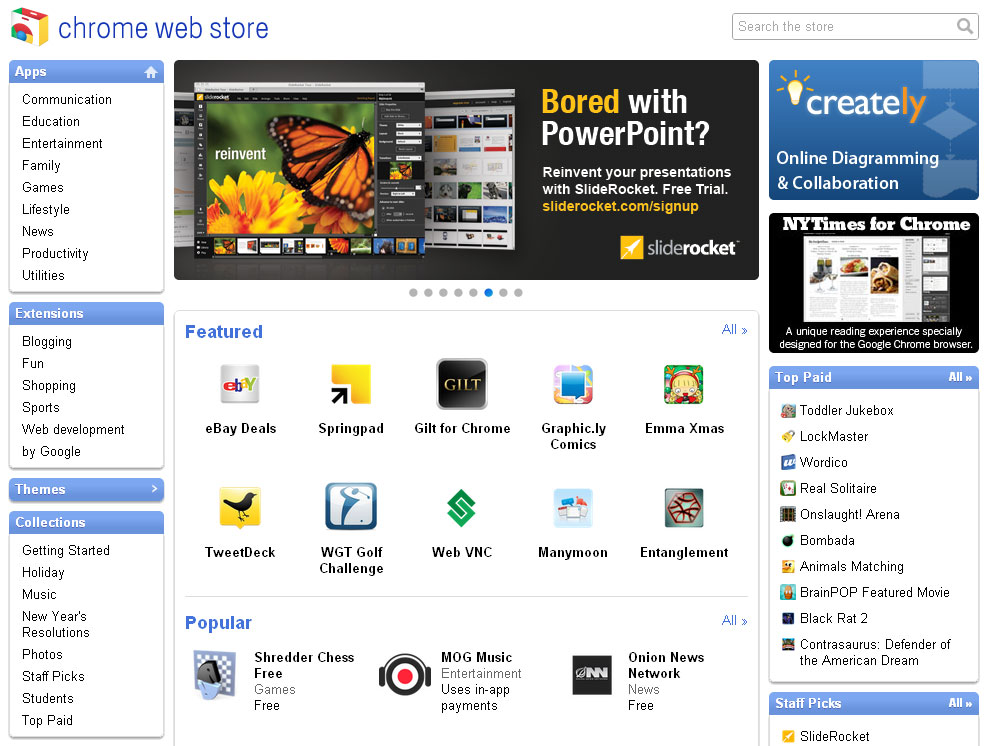This screenshot has width=995, height=746.
Task: Show all Featured apps
Action: tap(734, 330)
